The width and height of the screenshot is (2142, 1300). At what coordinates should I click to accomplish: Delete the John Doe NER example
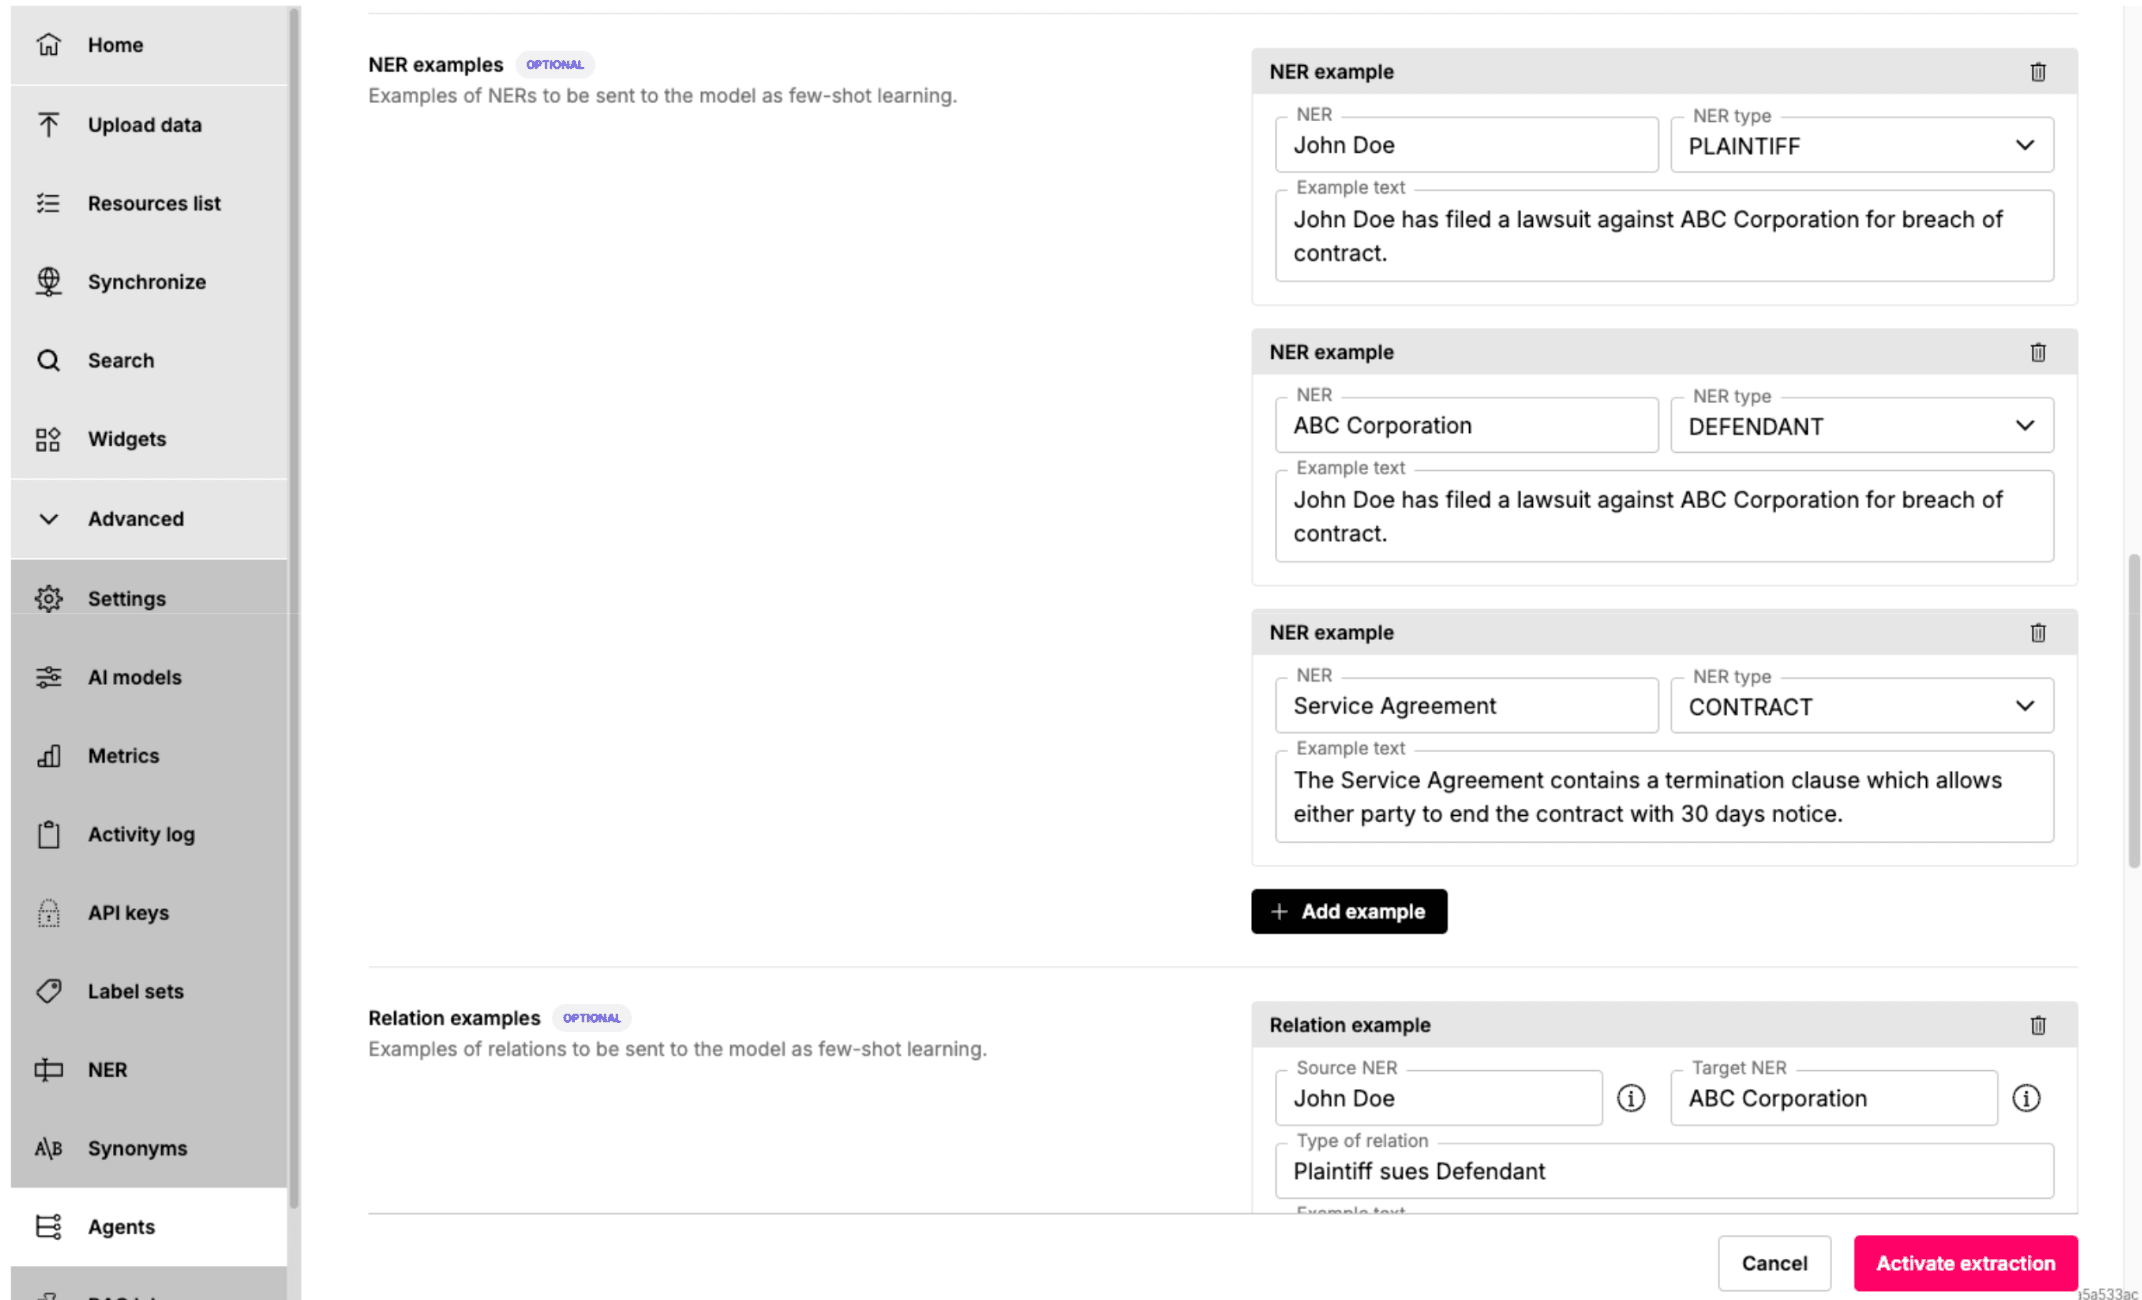[x=2037, y=72]
